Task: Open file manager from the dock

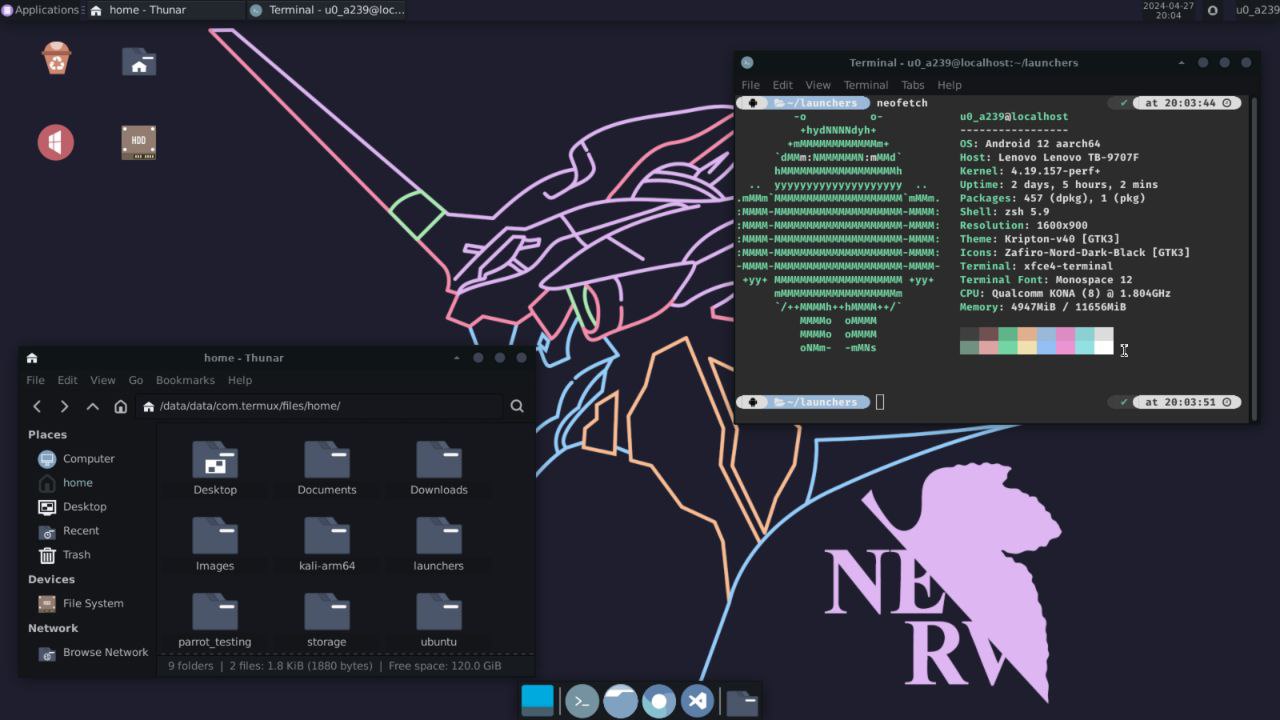Action: click(x=620, y=701)
